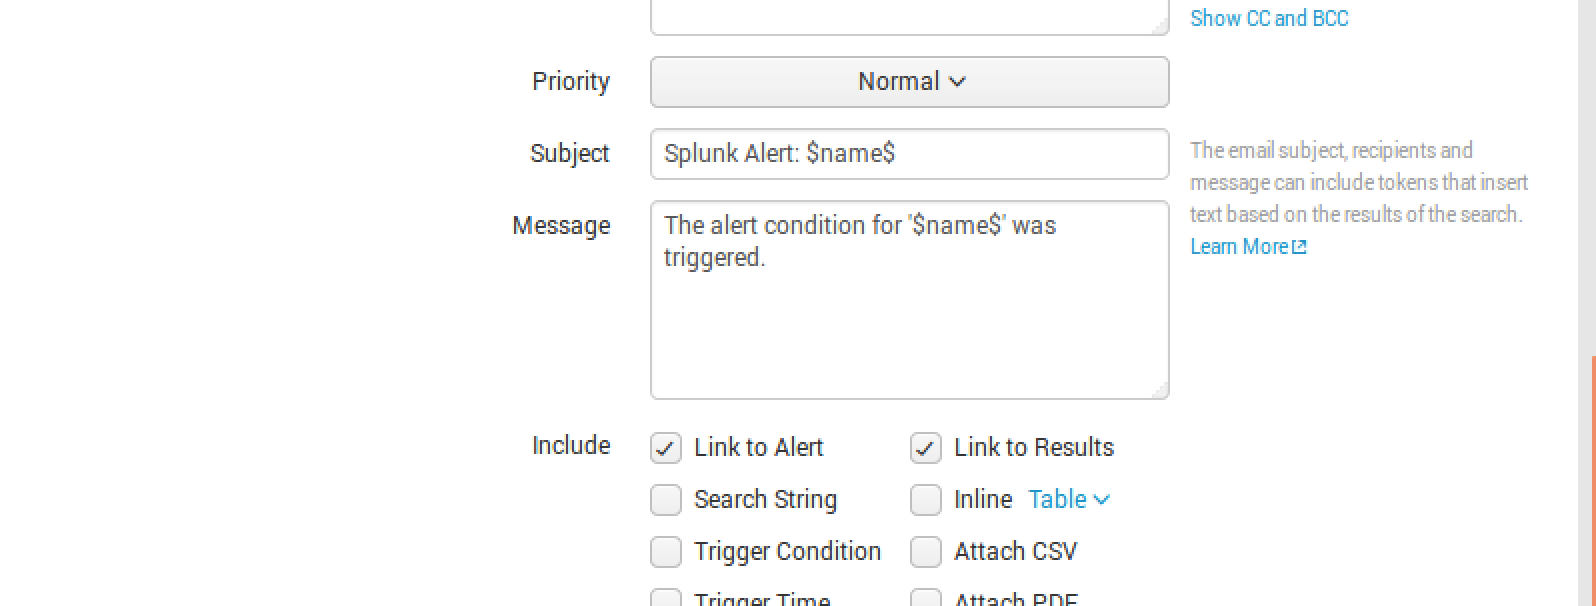Enable the Search String checkbox
1596x606 pixels.
[666, 500]
